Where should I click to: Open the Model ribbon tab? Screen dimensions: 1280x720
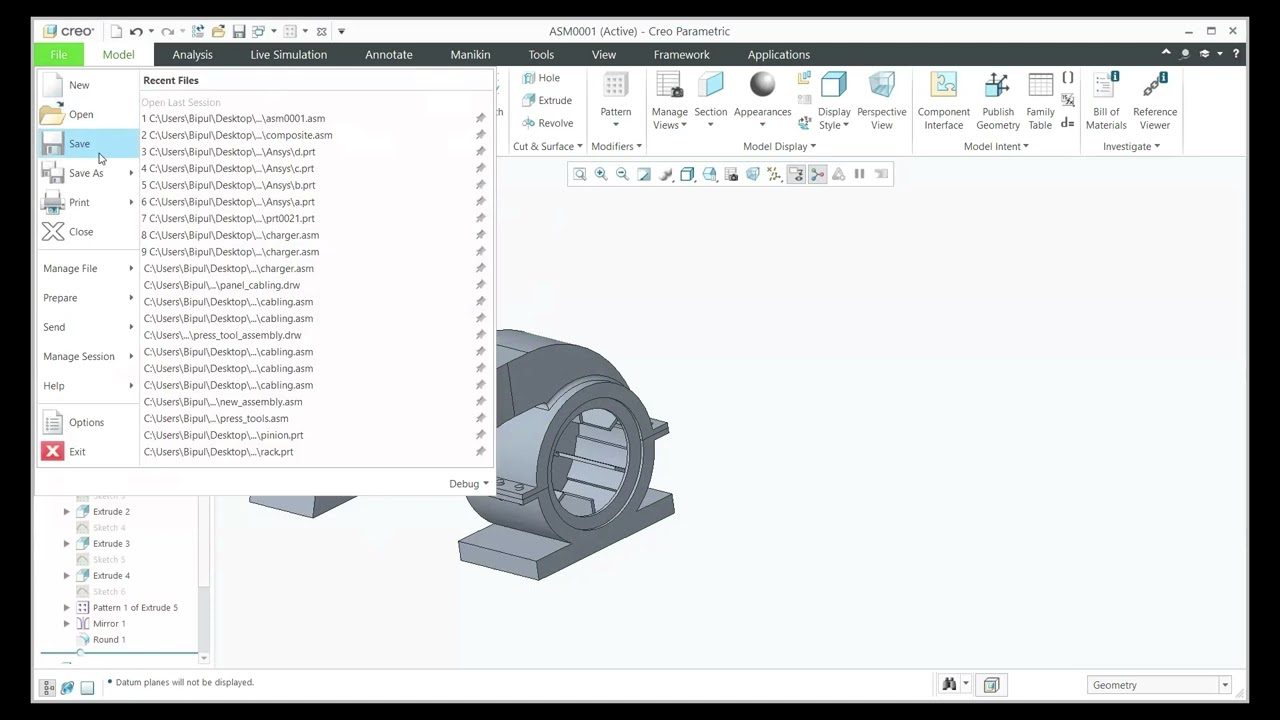pyautogui.click(x=118, y=55)
